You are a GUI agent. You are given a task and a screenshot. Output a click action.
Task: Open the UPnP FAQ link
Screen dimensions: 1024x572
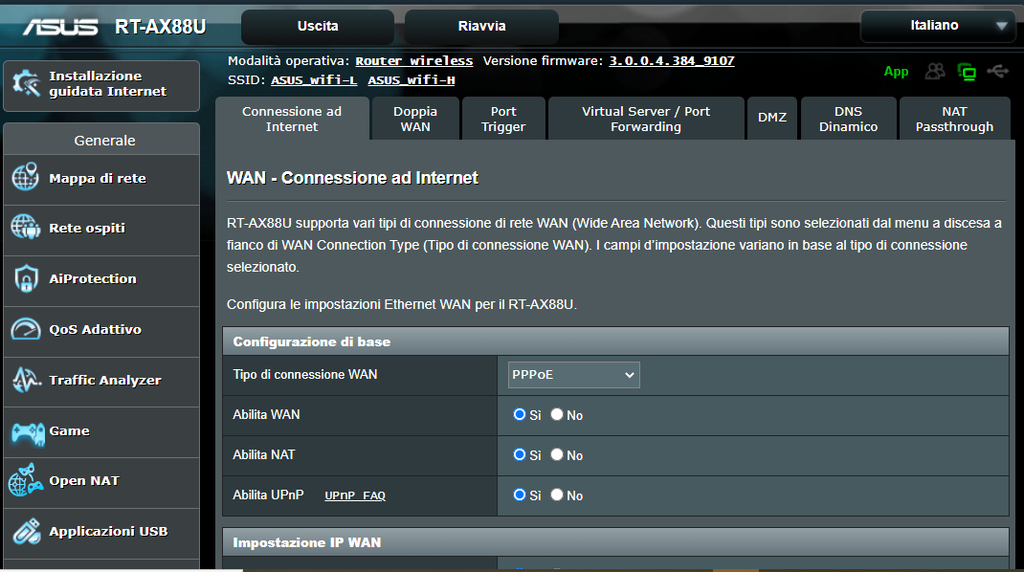(x=355, y=496)
